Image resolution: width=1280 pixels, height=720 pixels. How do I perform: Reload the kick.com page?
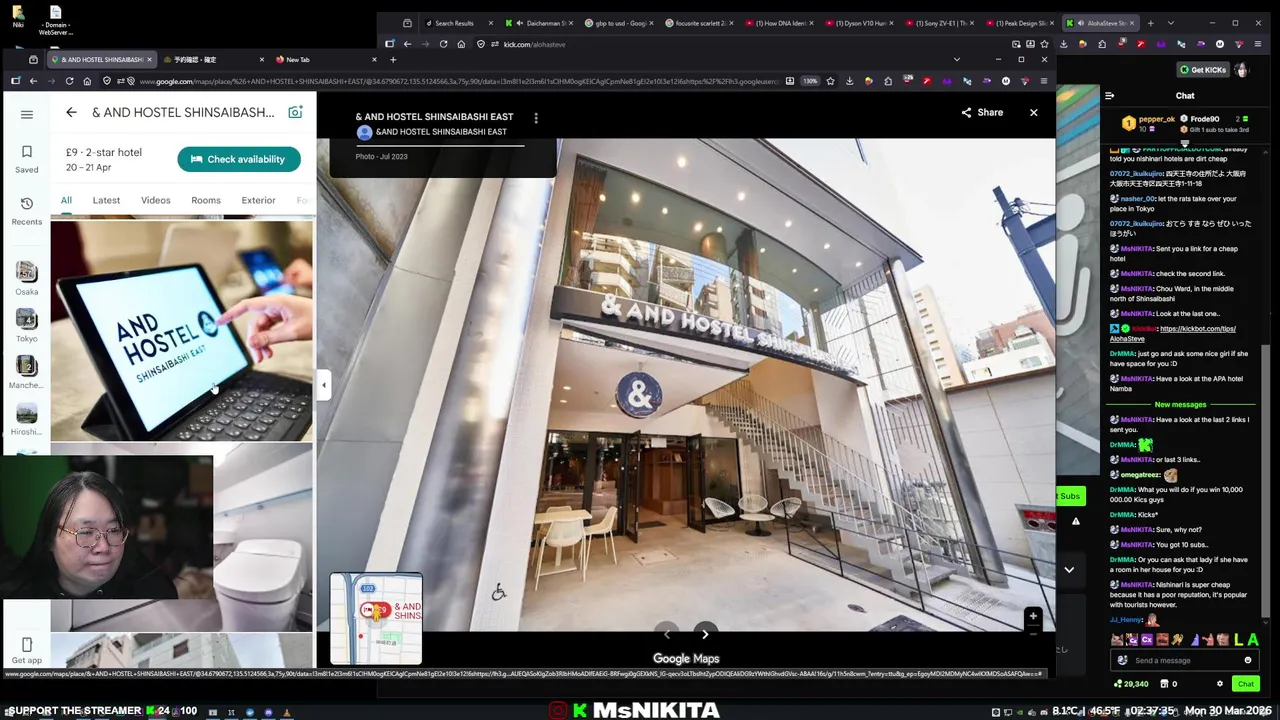point(443,44)
